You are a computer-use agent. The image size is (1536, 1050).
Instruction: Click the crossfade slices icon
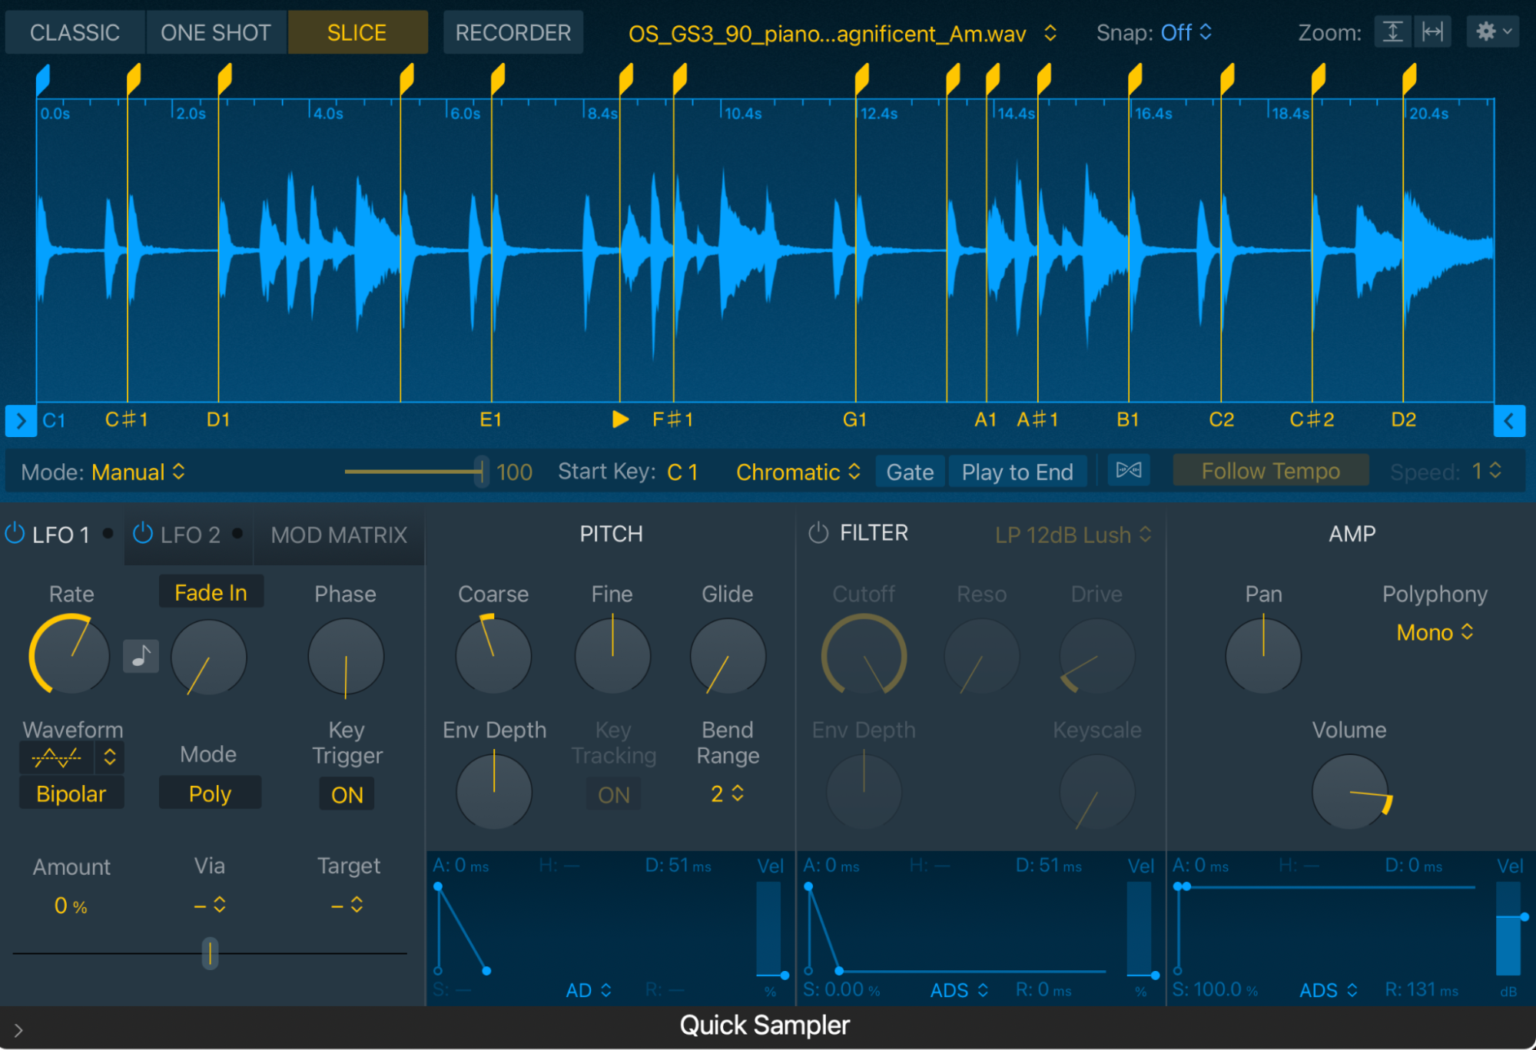(x=1128, y=470)
